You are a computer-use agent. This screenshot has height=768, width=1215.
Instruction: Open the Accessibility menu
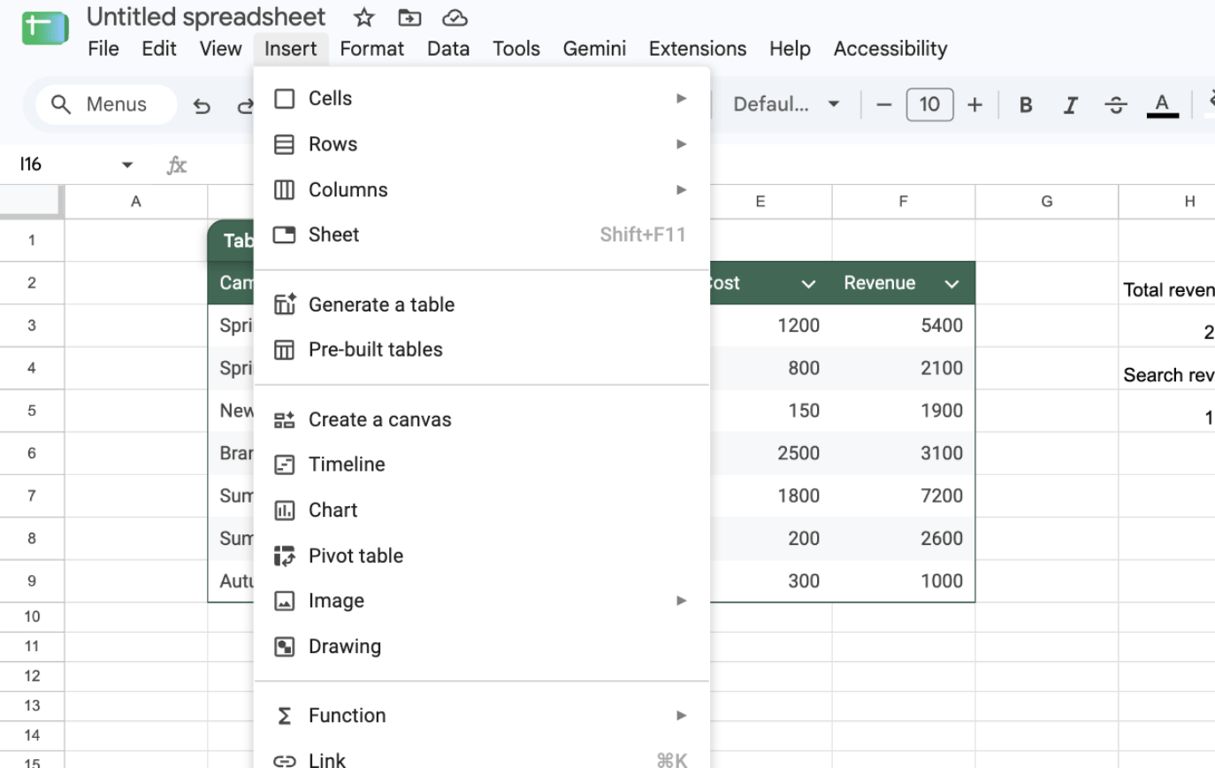pyautogui.click(x=890, y=48)
